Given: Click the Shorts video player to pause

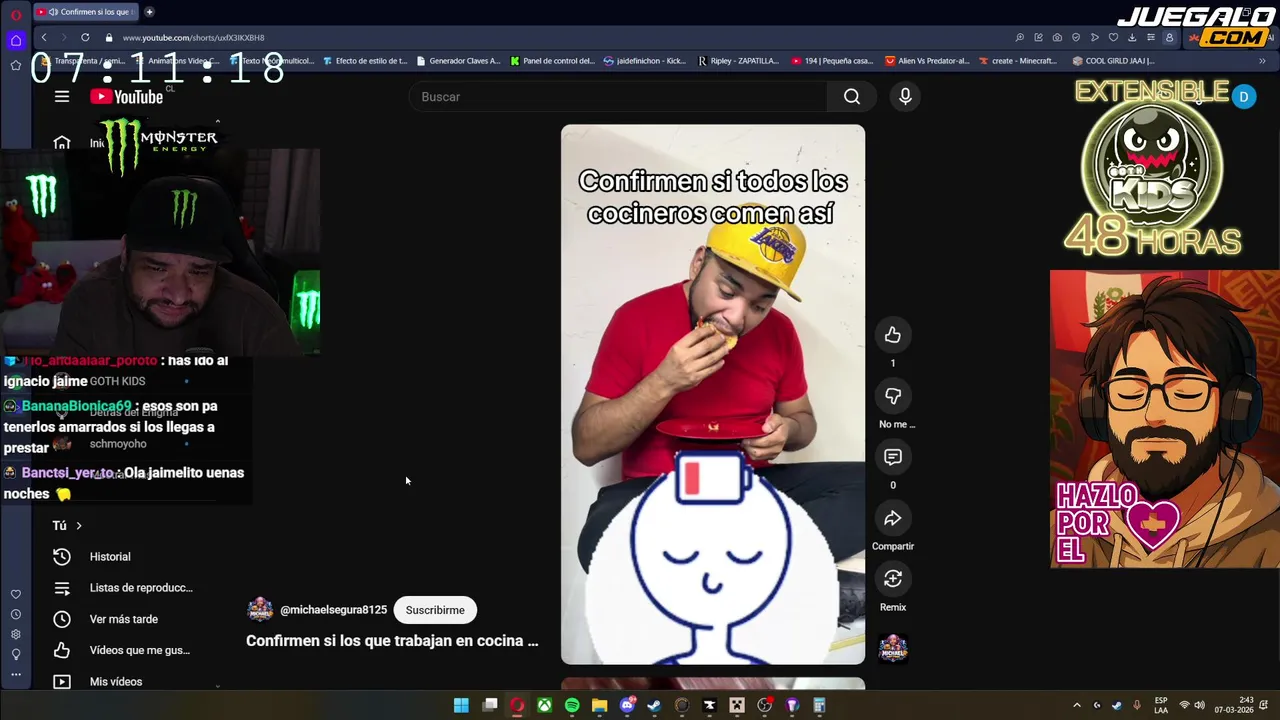Looking at the screenshot, I should [x=713, y=394].
